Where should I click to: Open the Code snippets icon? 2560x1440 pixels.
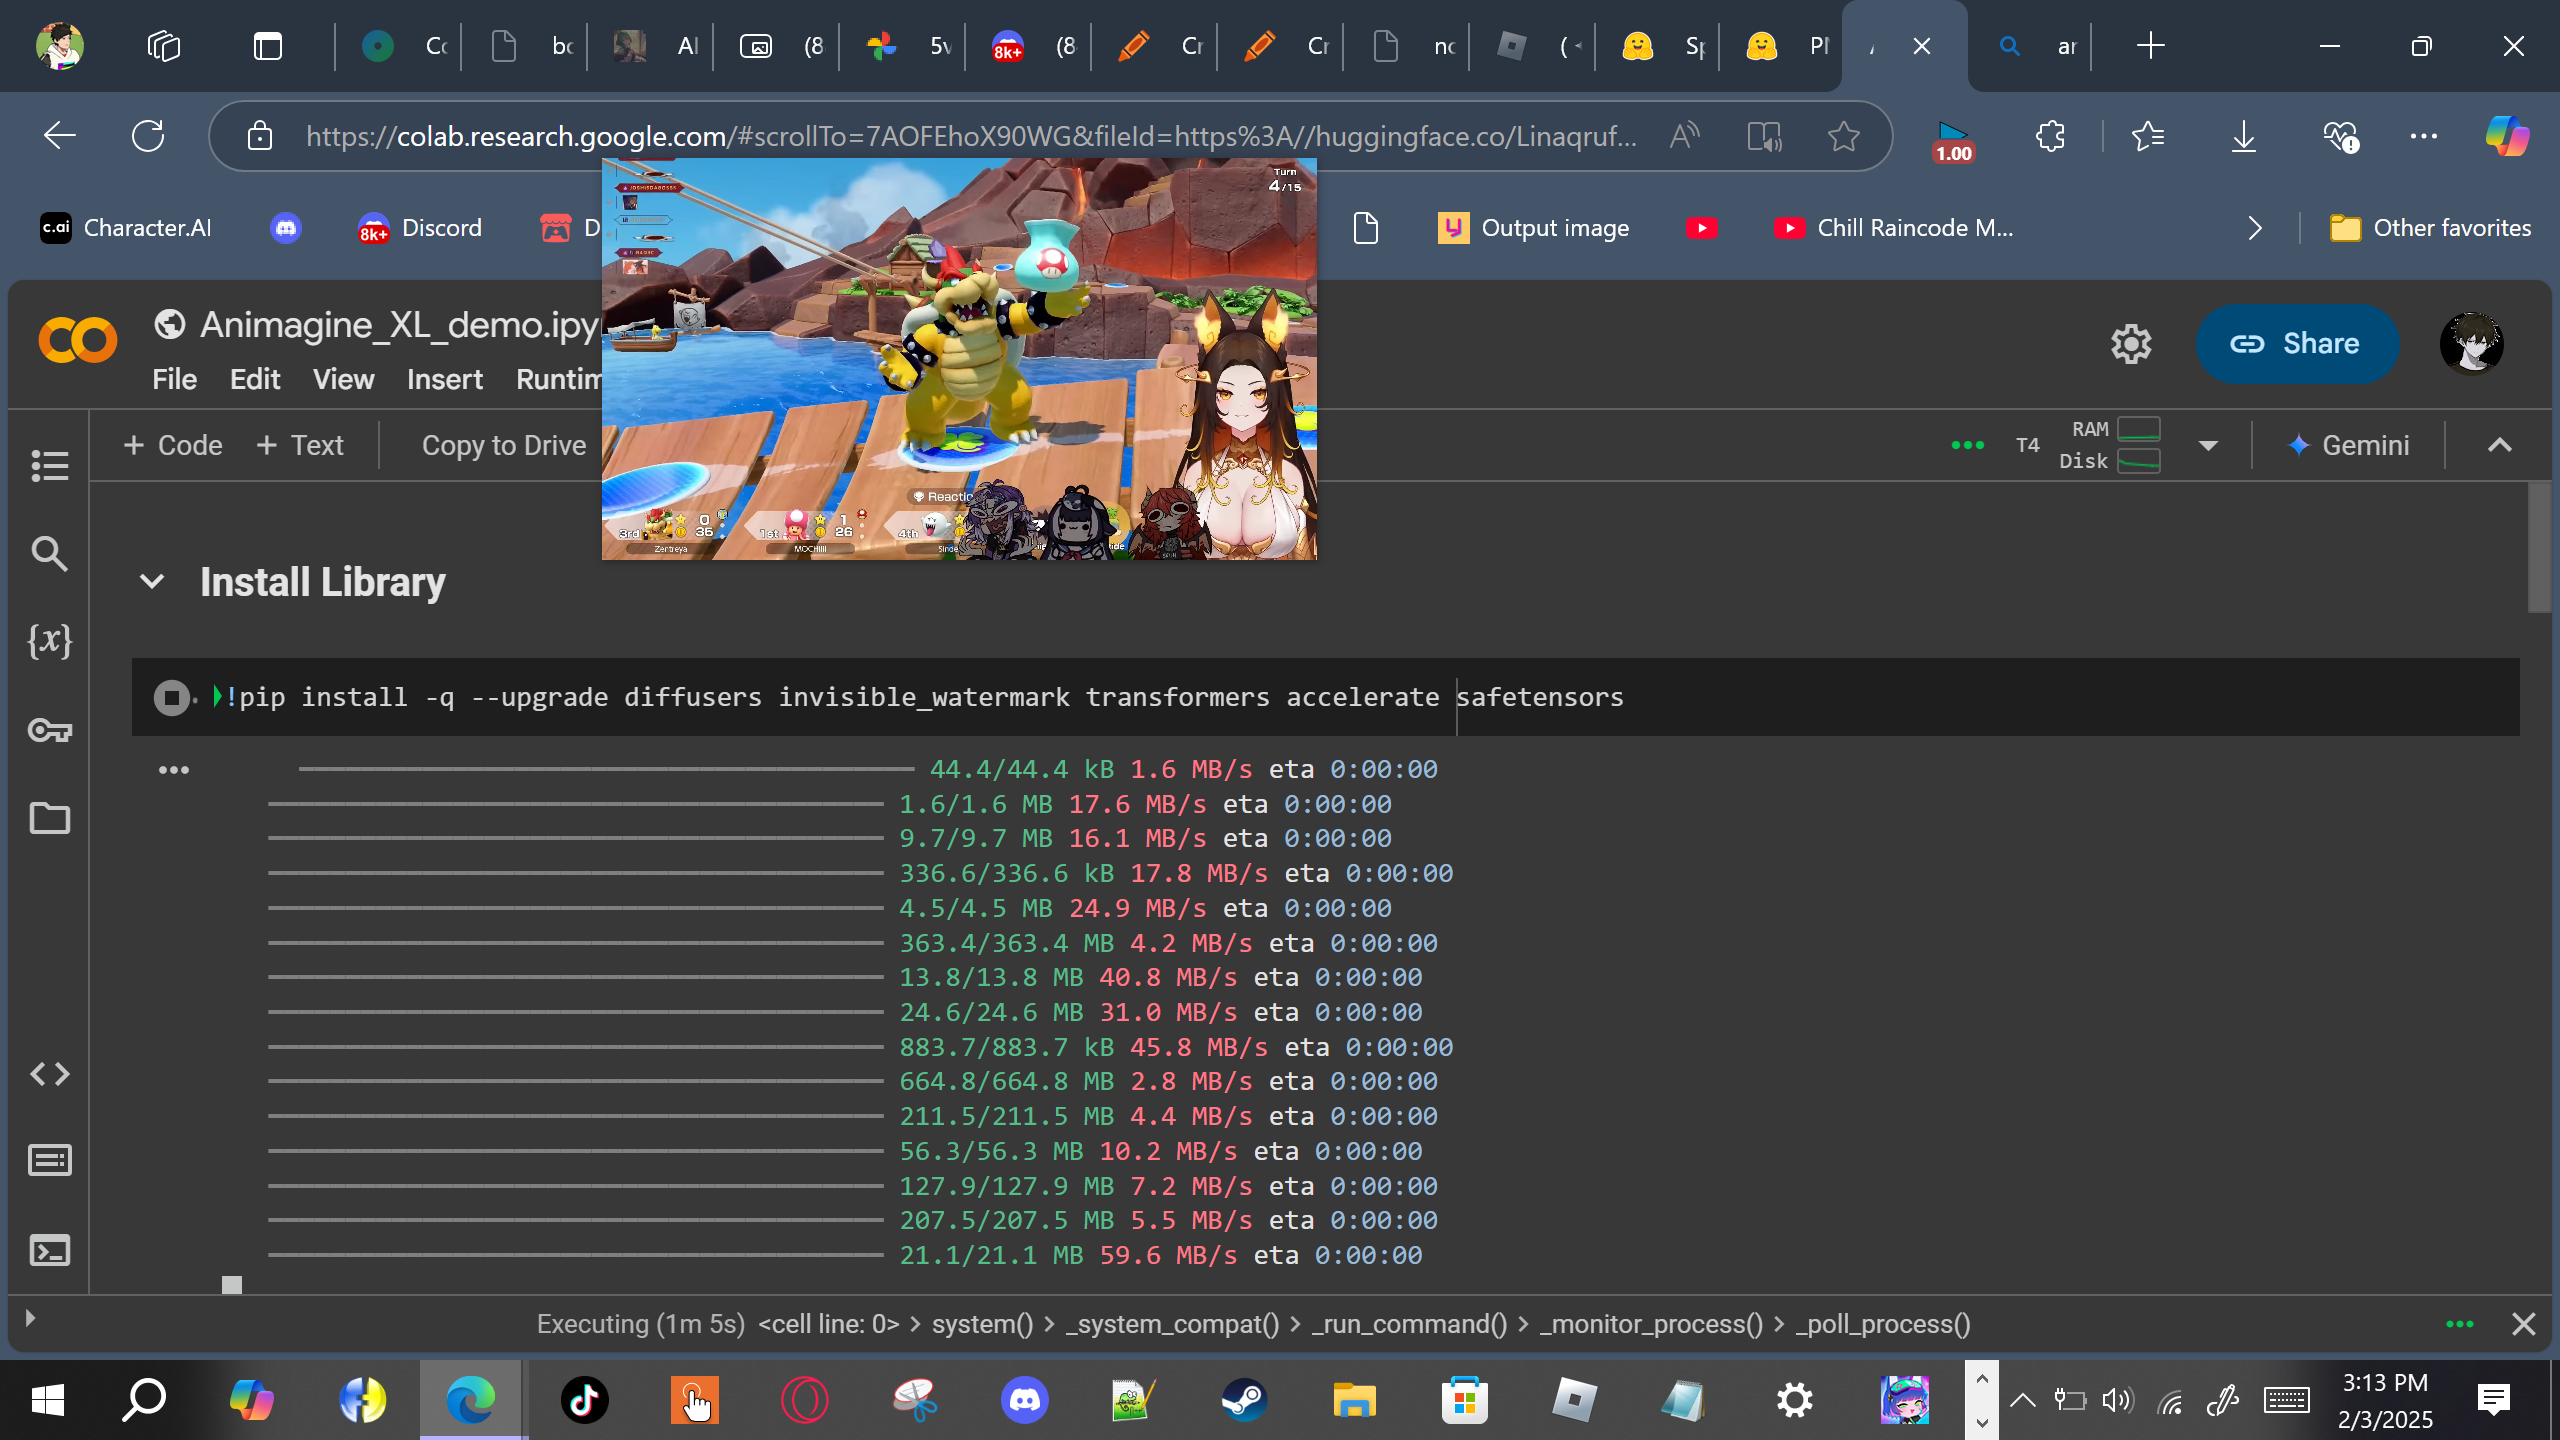click(x=49, y=1074)
